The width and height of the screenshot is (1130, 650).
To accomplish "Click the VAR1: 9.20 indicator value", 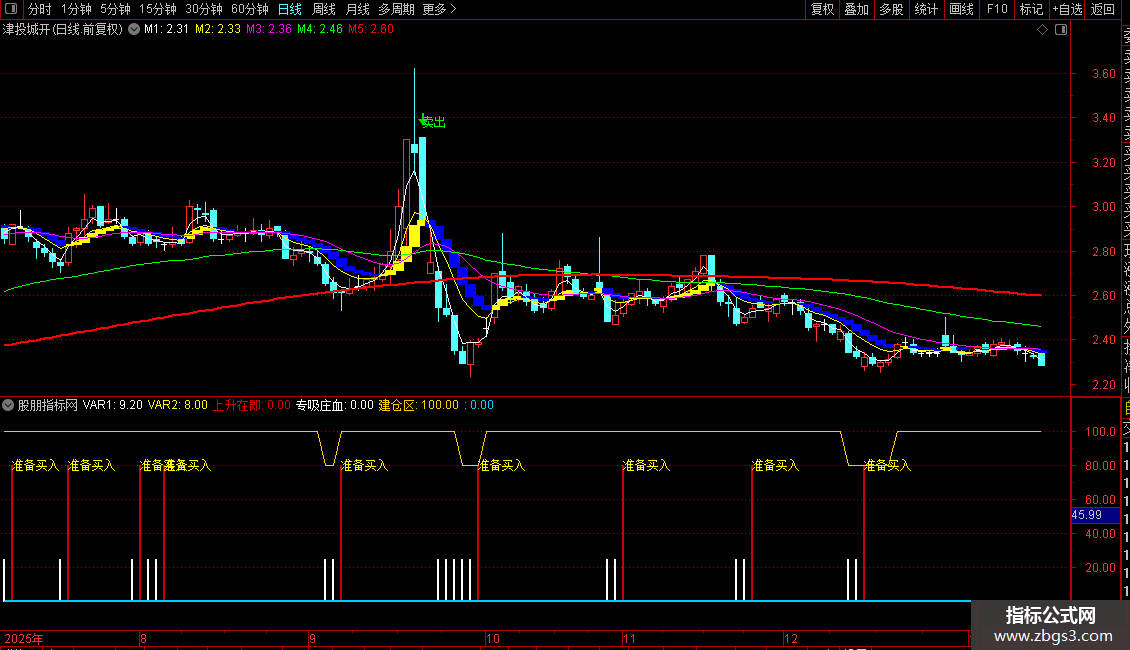I will (x=112, y=405).
